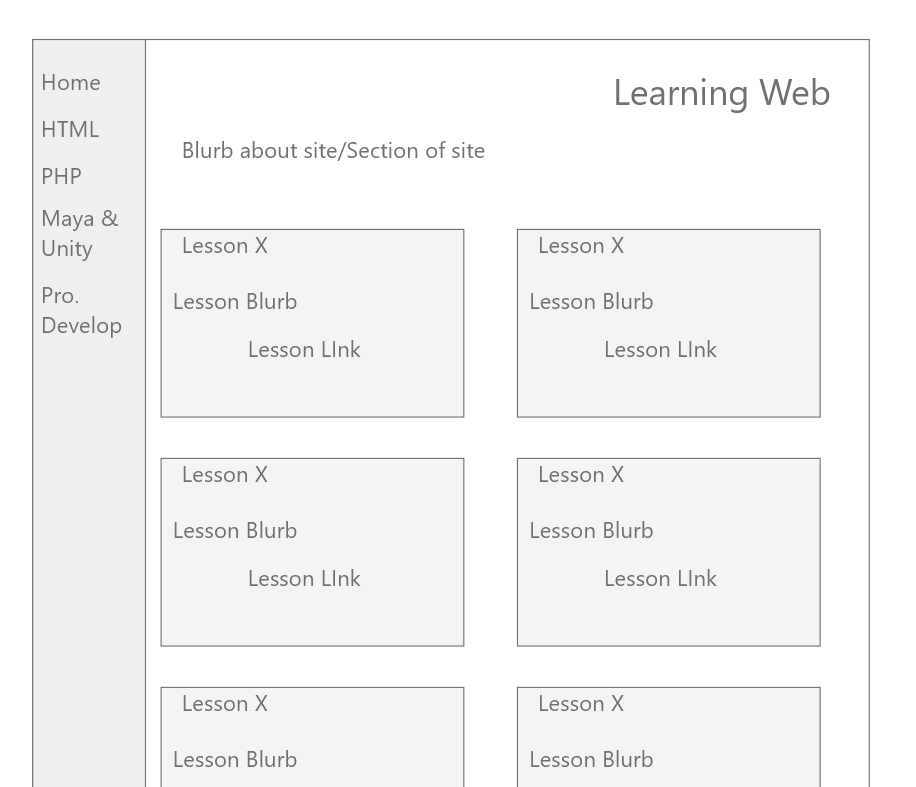Screen dimensions: 916x787
Task: Click Lesson Blurb text in third row's left card
Action: 235,760
